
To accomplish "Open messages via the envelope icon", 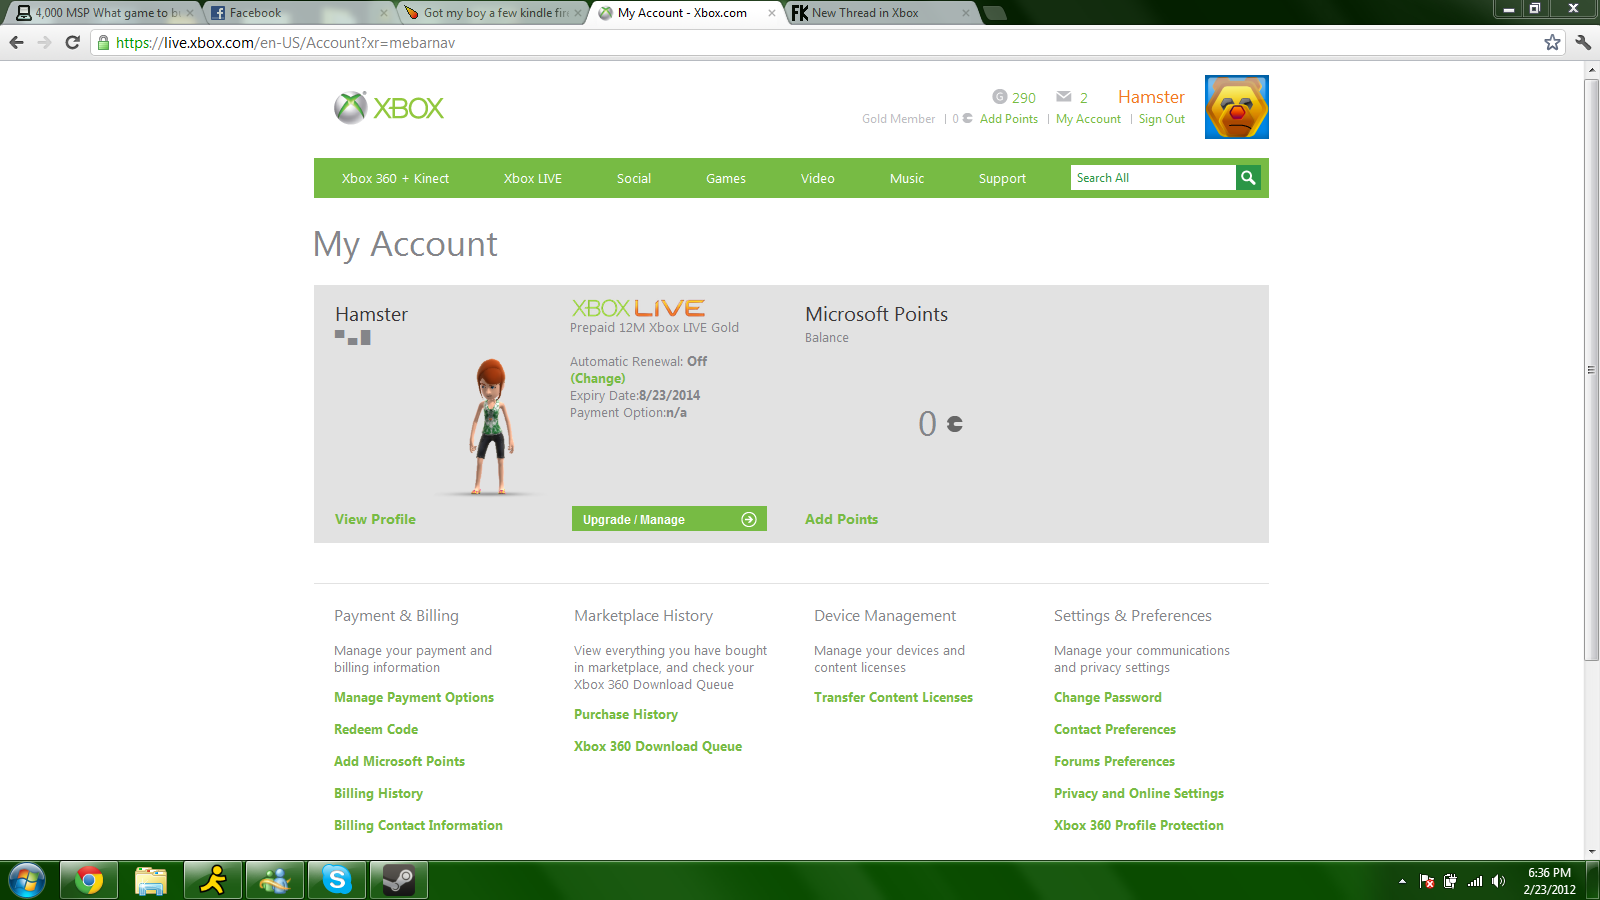I will [1064, 97].
